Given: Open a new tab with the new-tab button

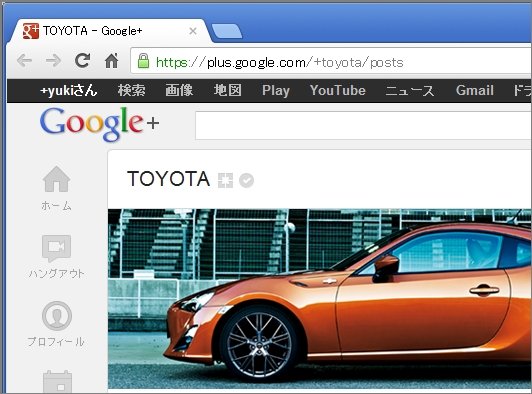Looking at the screenshot, I should point(227,31).
